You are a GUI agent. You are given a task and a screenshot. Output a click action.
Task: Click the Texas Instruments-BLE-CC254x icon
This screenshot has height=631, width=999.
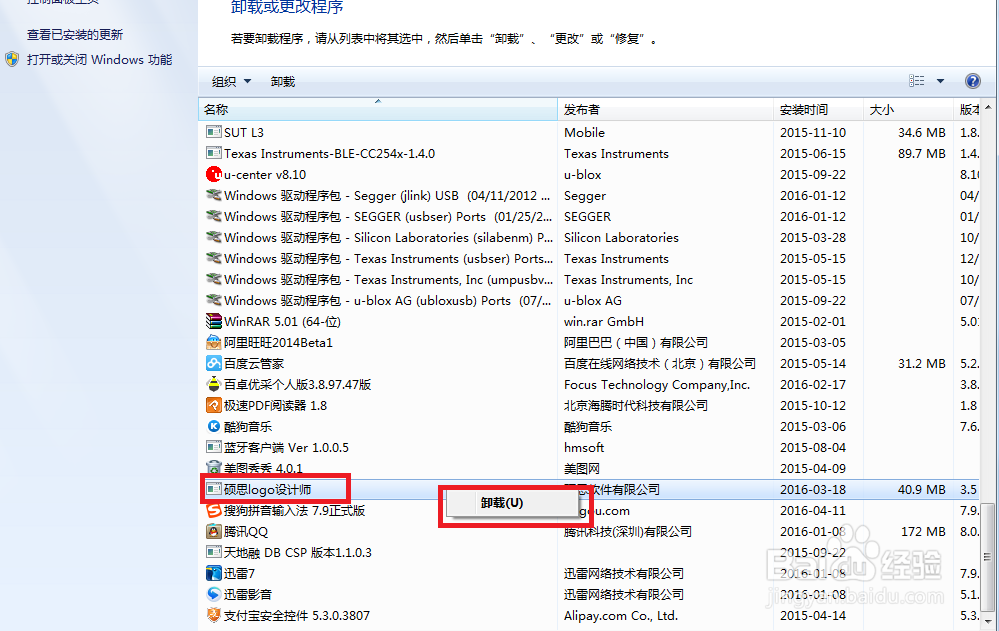click(x=213, y=154)
